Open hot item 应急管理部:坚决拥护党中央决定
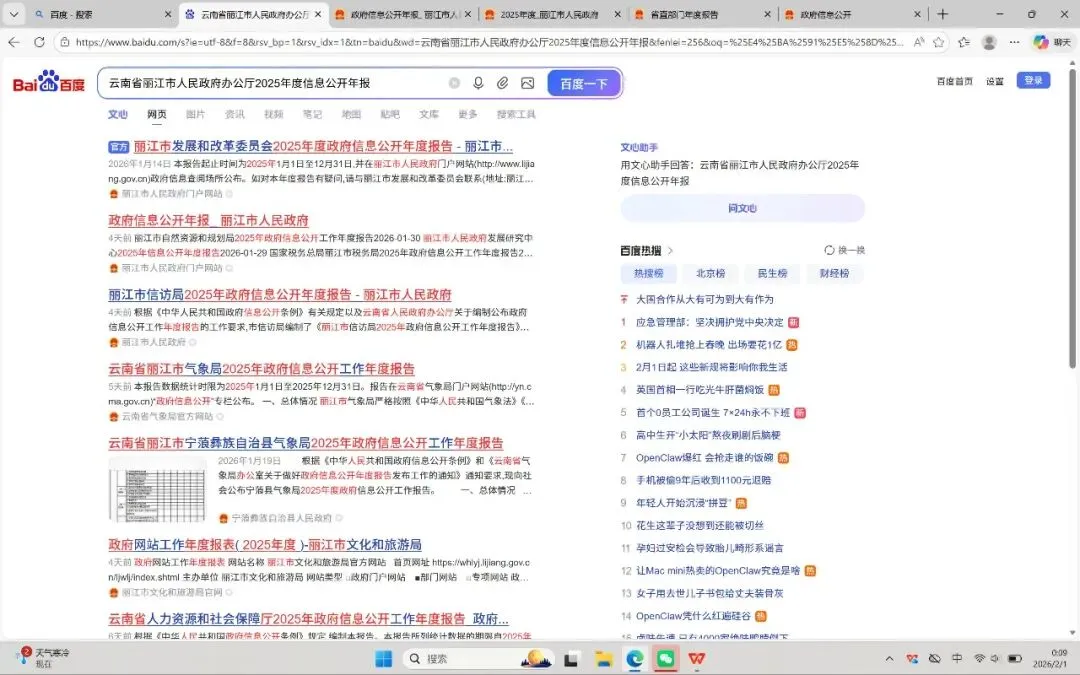This screenshot has width=1080, height=675. 709,322
